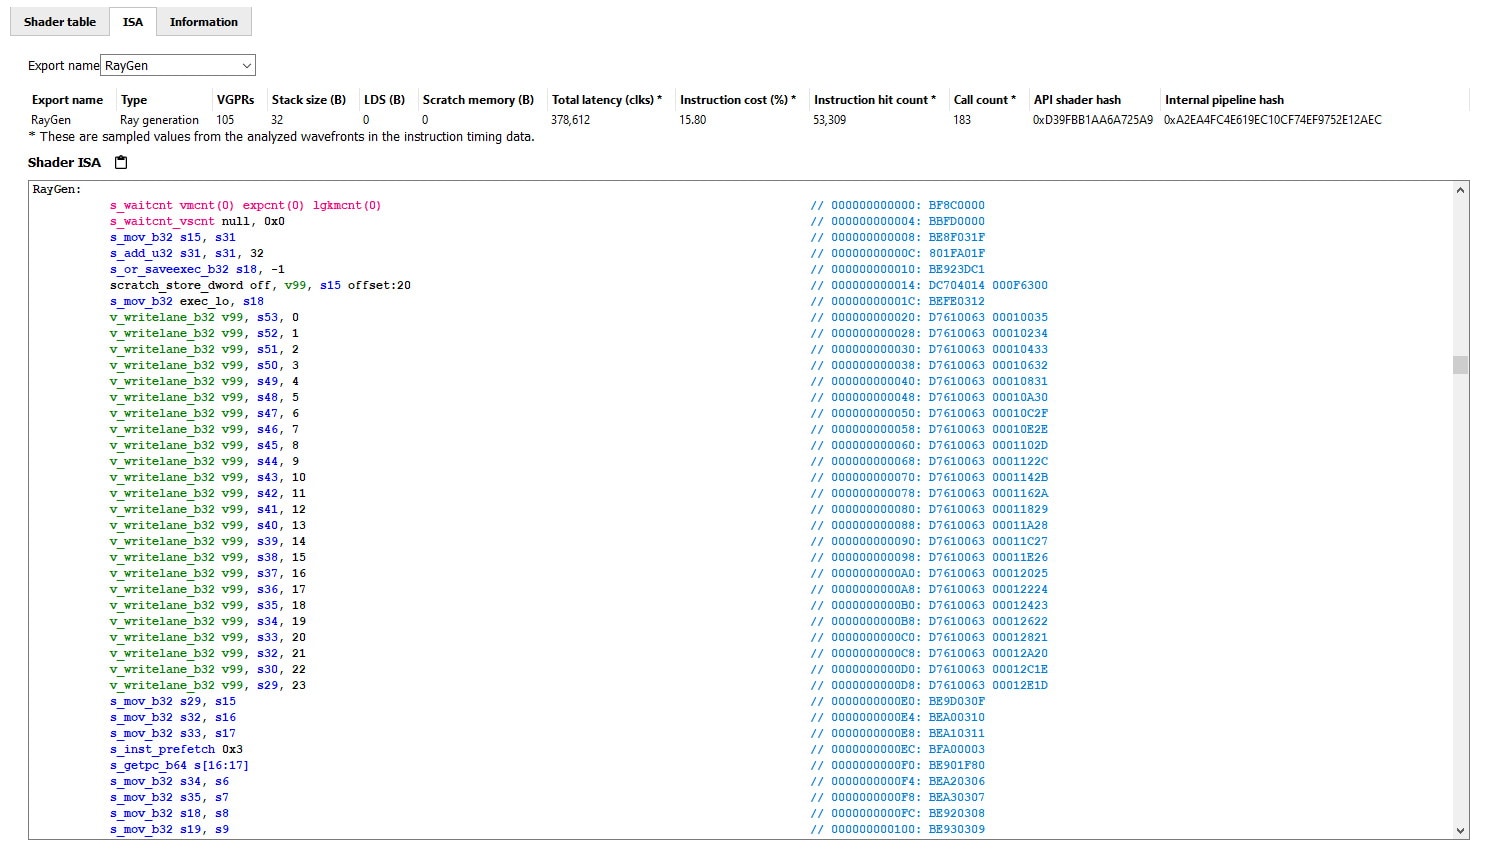
Task: Click the Instruction hit count header
Action: (x=874, y=100)
